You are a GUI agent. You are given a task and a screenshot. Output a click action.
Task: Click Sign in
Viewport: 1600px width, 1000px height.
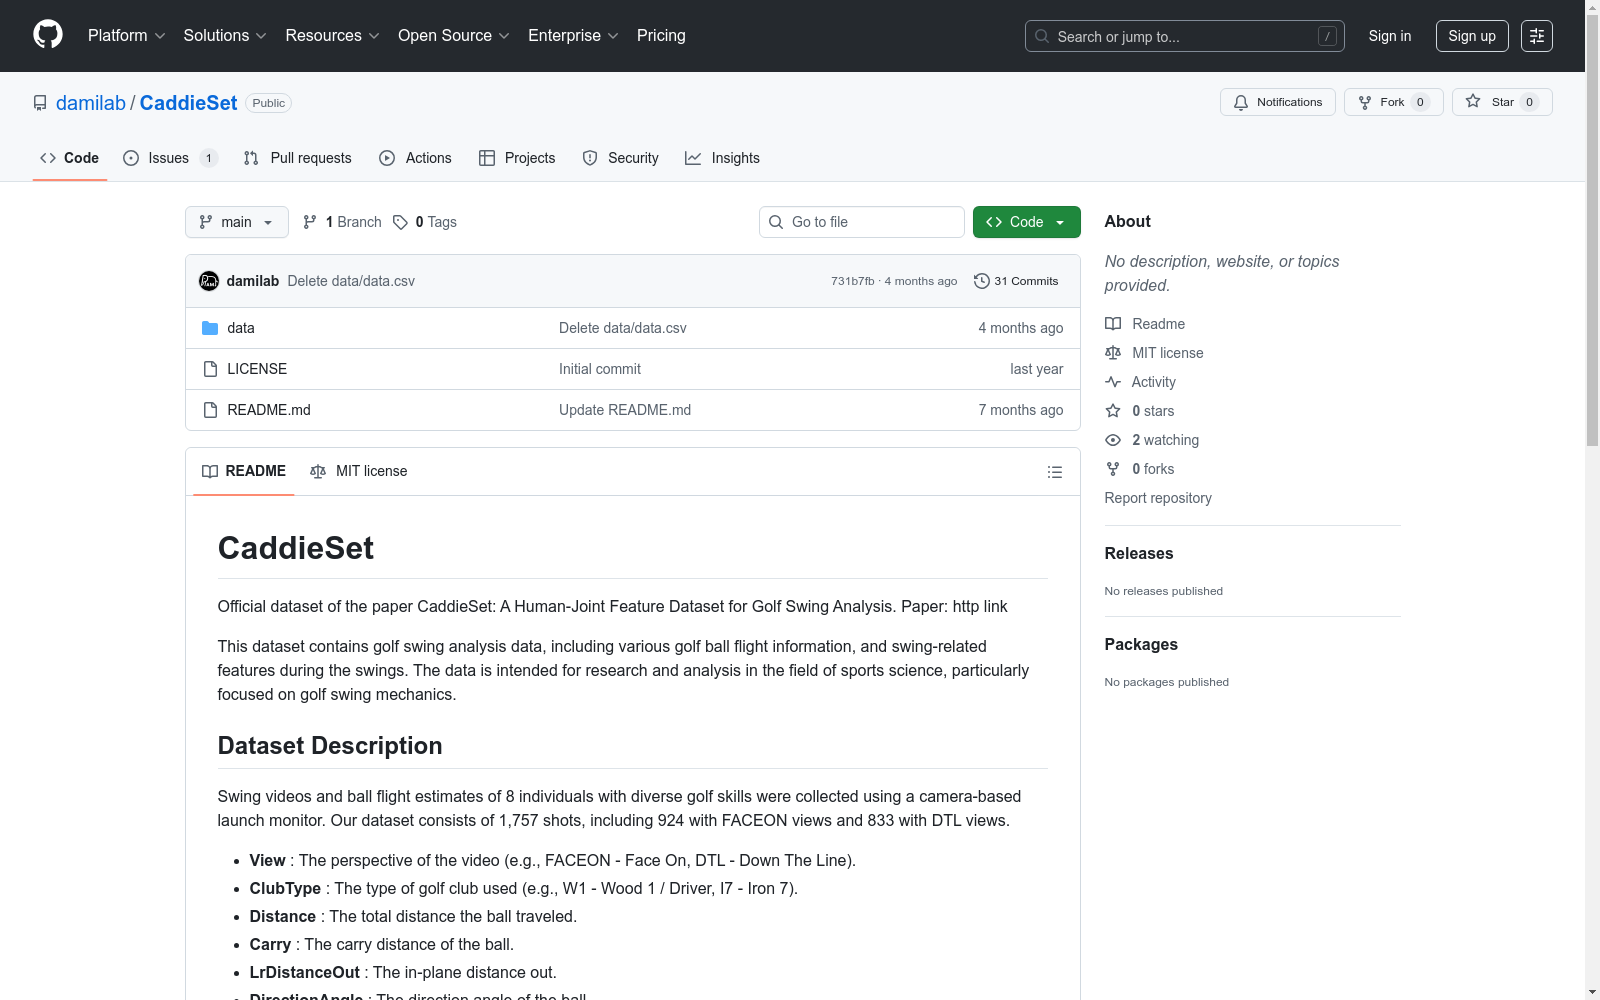(1390, 36)
